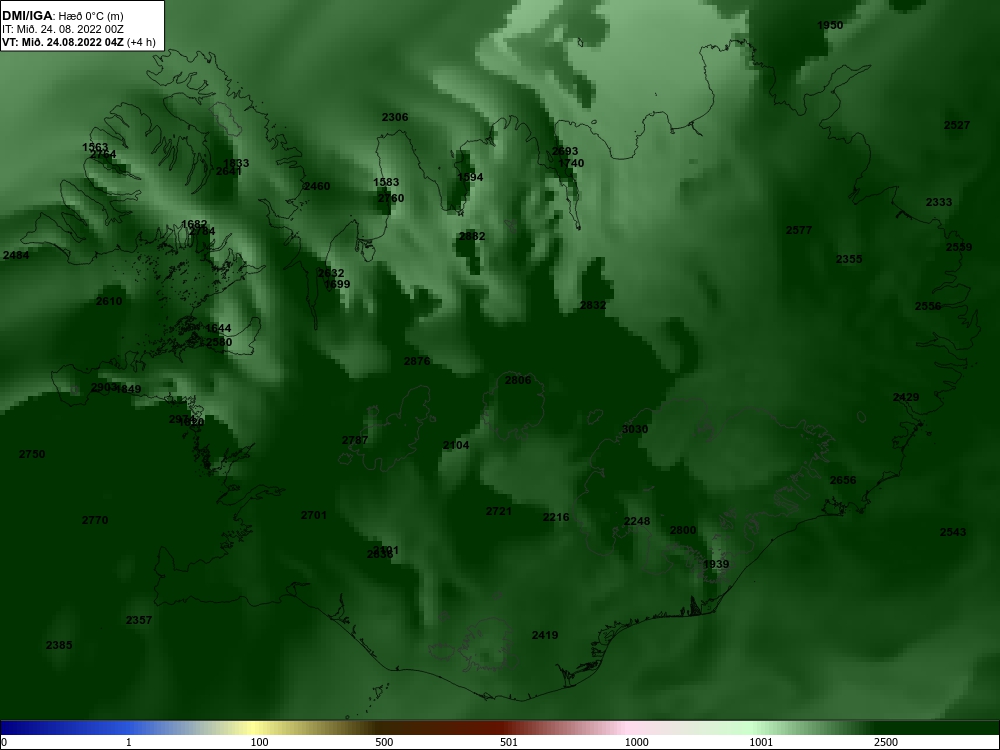Viewport: 1000px width, 750px height.
Task: Pick the map value 2760
Action: click(x=391, y=198)
